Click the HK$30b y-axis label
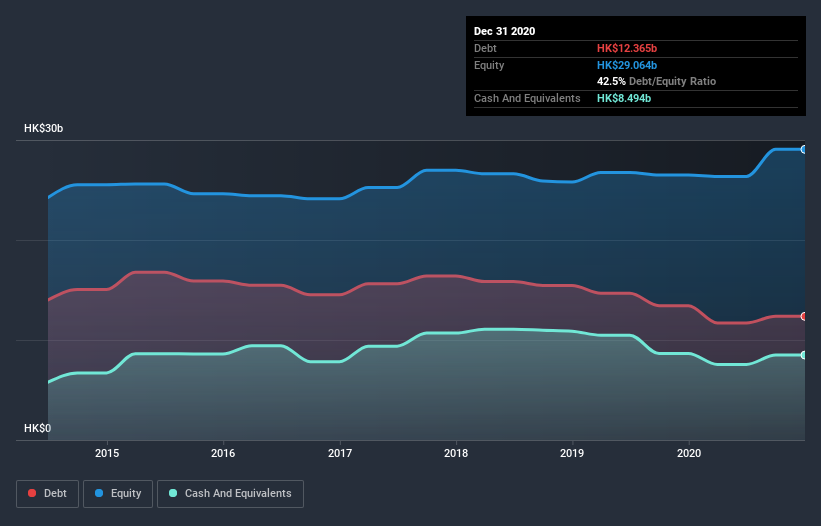 click(x=43, y=129)
